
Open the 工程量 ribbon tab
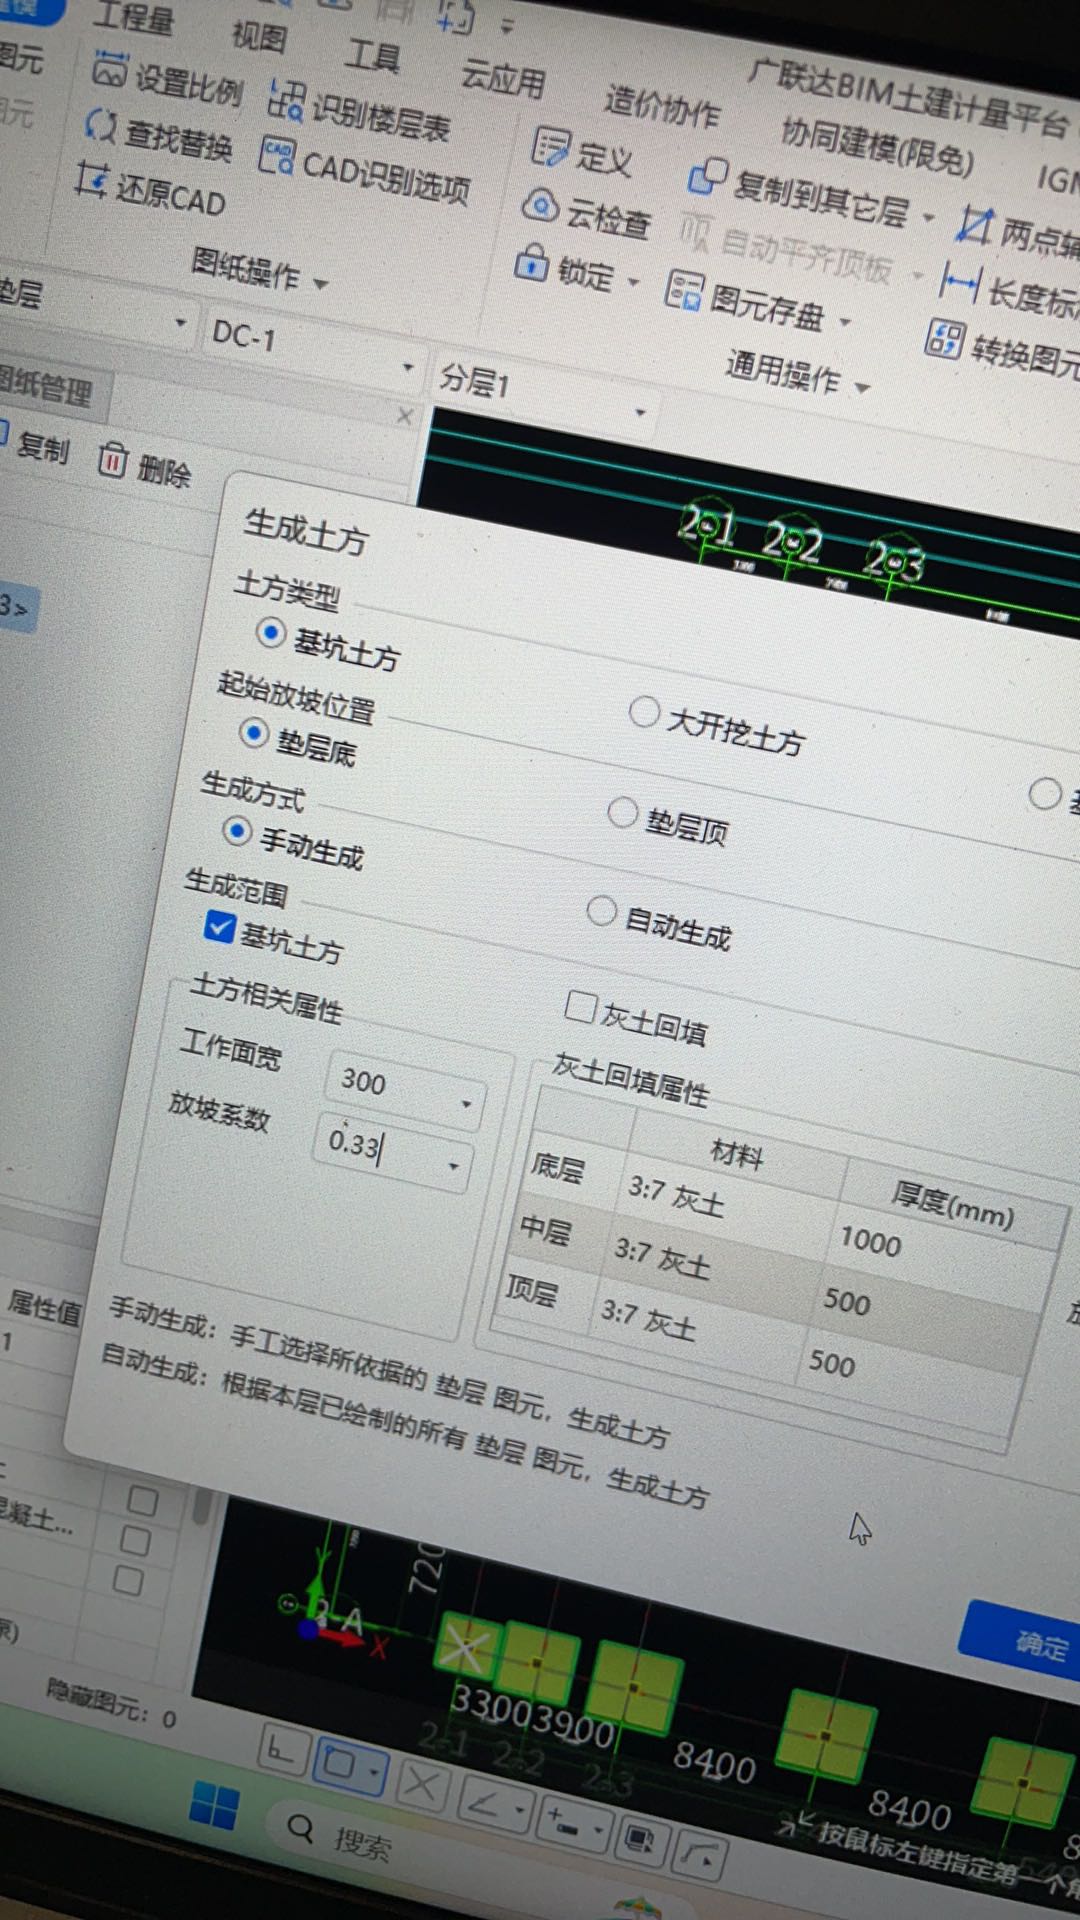click(x=133, y=17)
